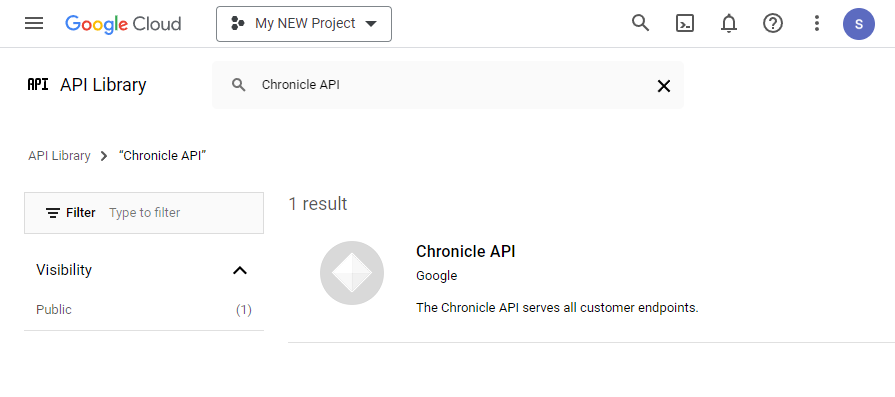Click the API Library page title
This screenshot has height=397, width=895.
103,84
